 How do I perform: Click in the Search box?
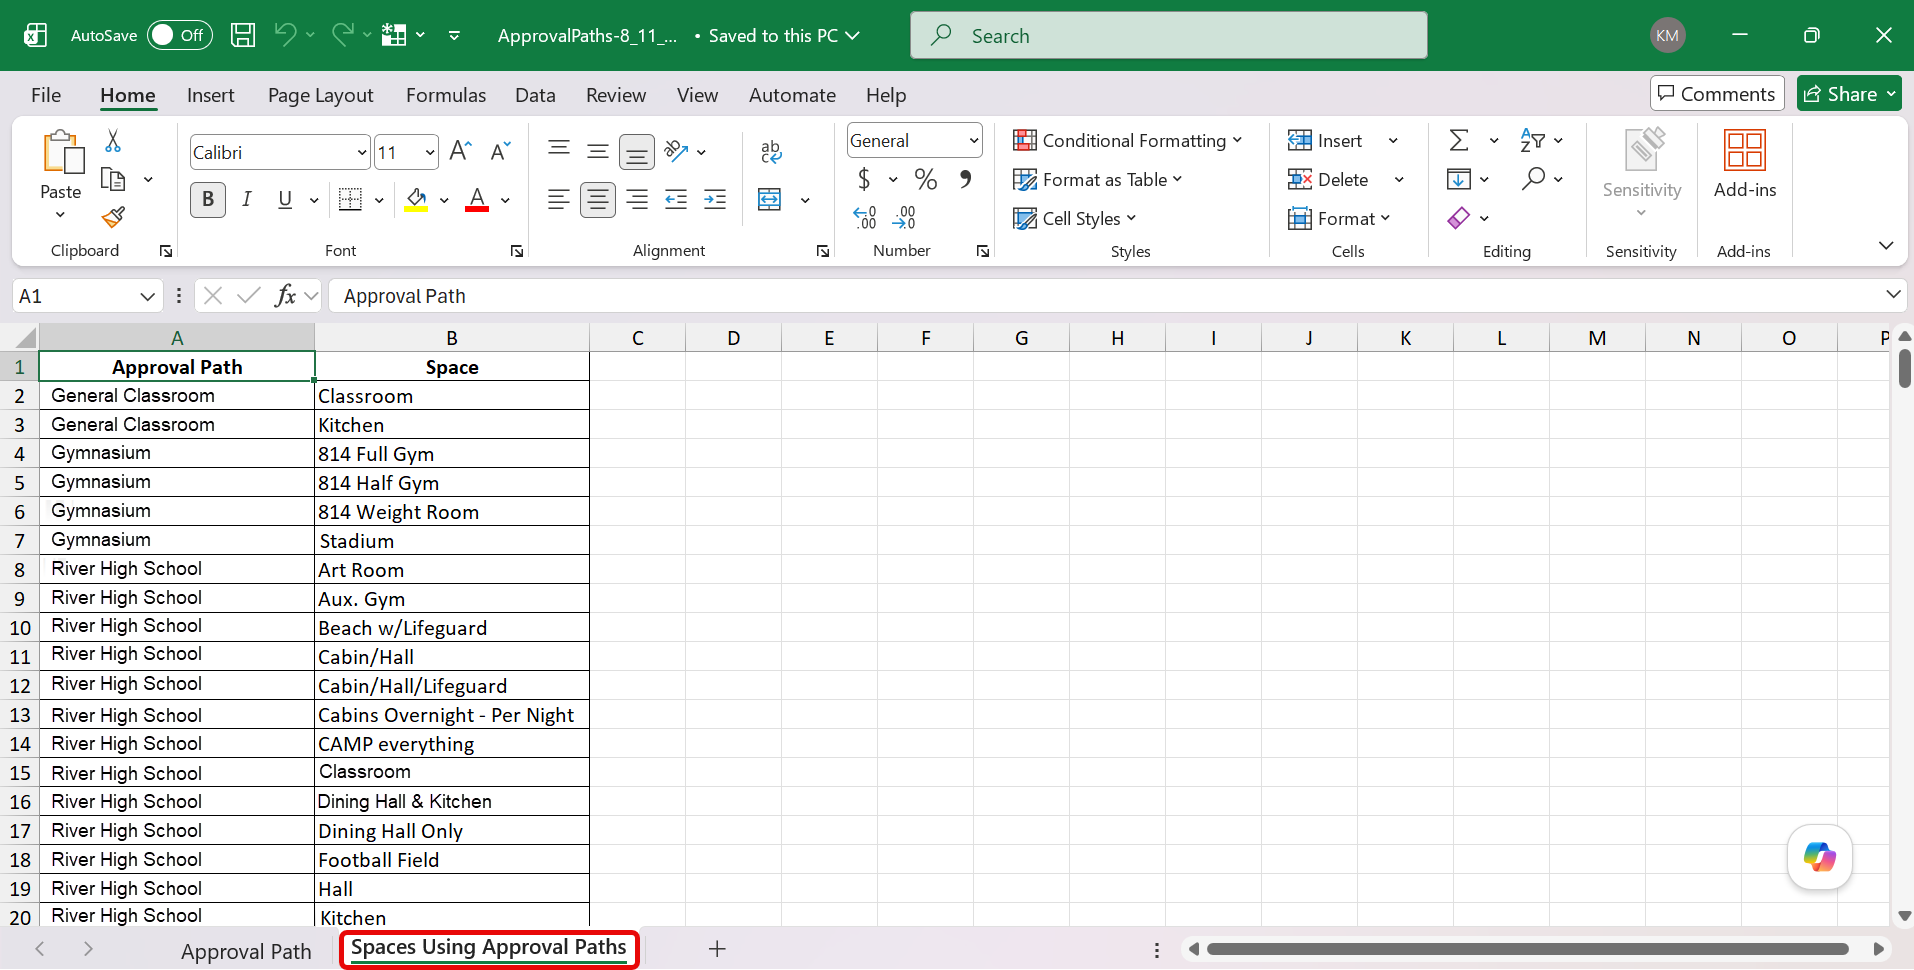1168,35
